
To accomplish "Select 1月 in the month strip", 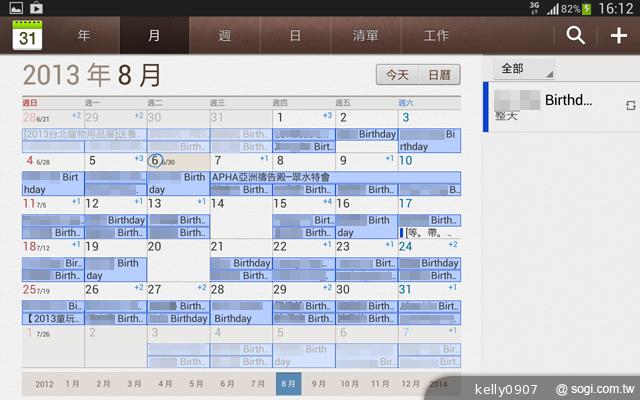I will 73,384.
